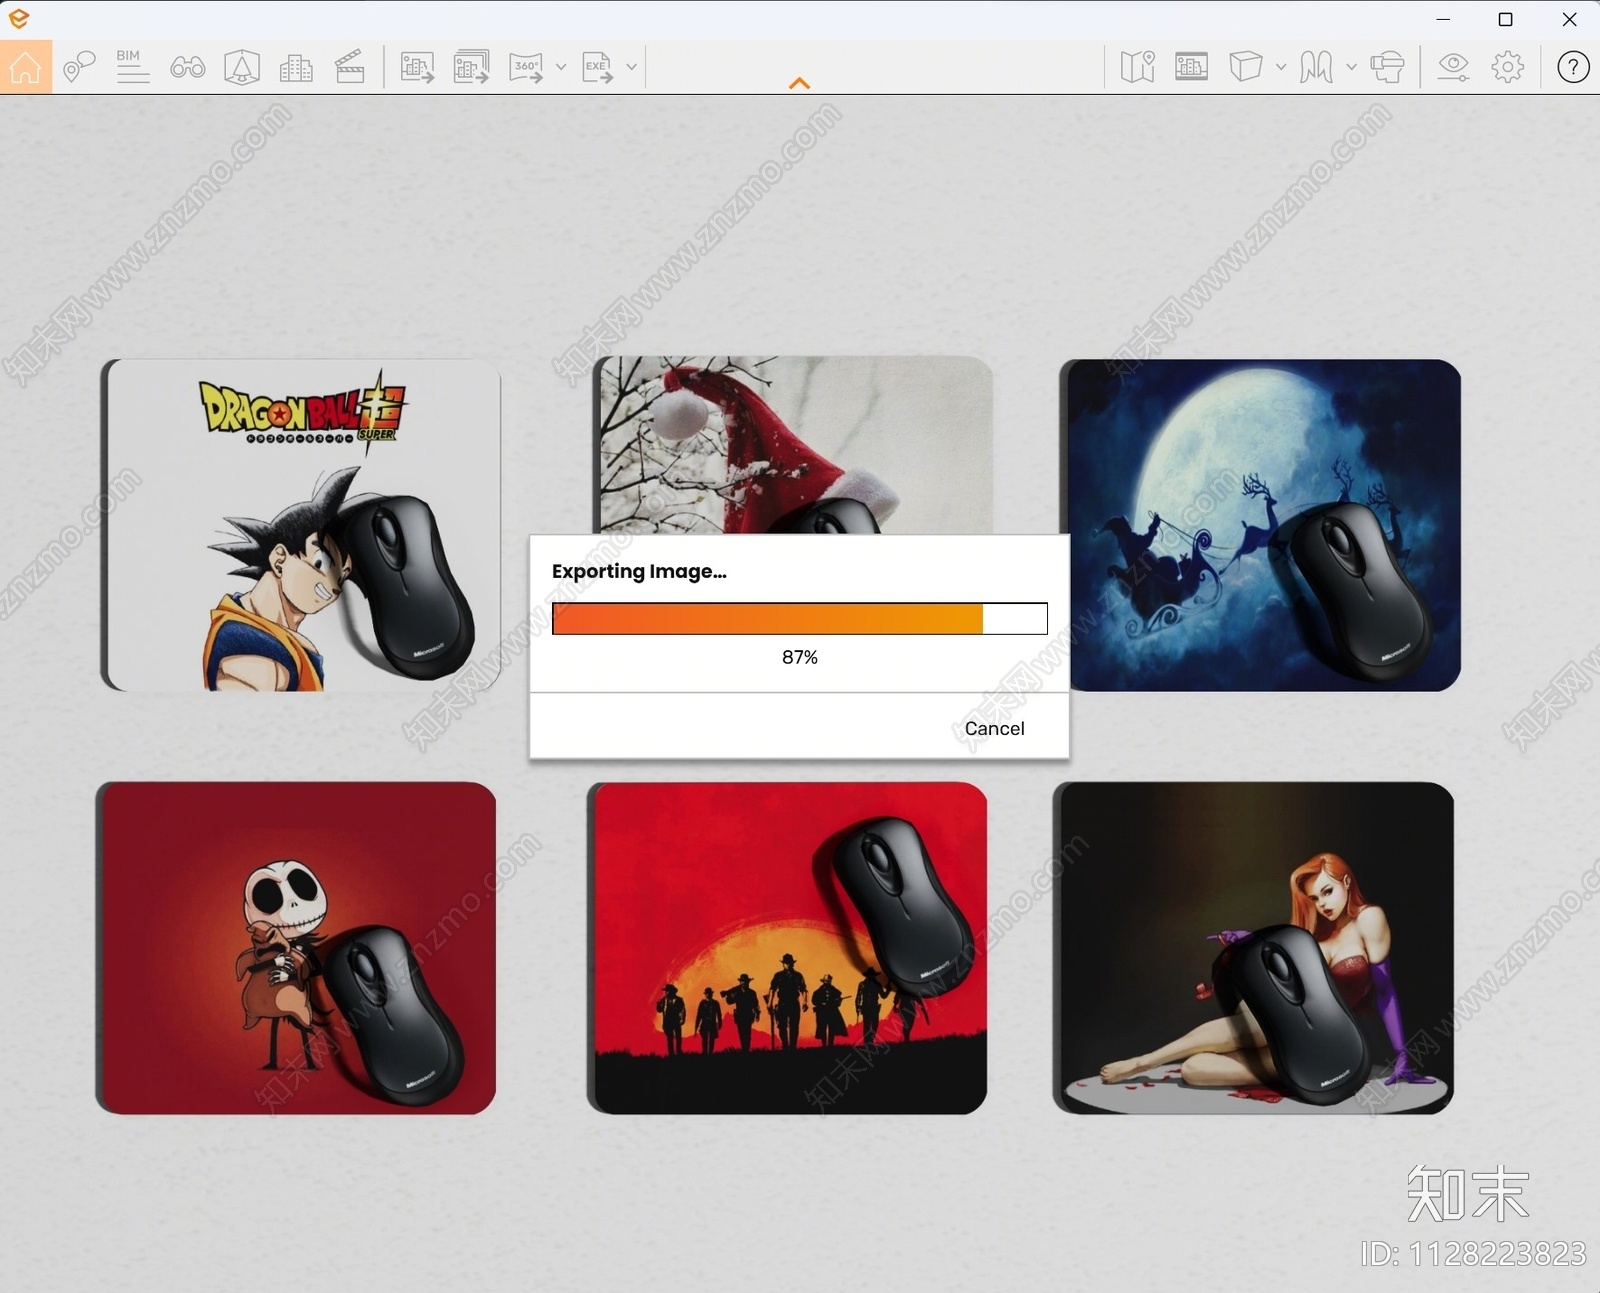
Task: Expand the EXE export dropdown arrow
Action: click(631, 67)
